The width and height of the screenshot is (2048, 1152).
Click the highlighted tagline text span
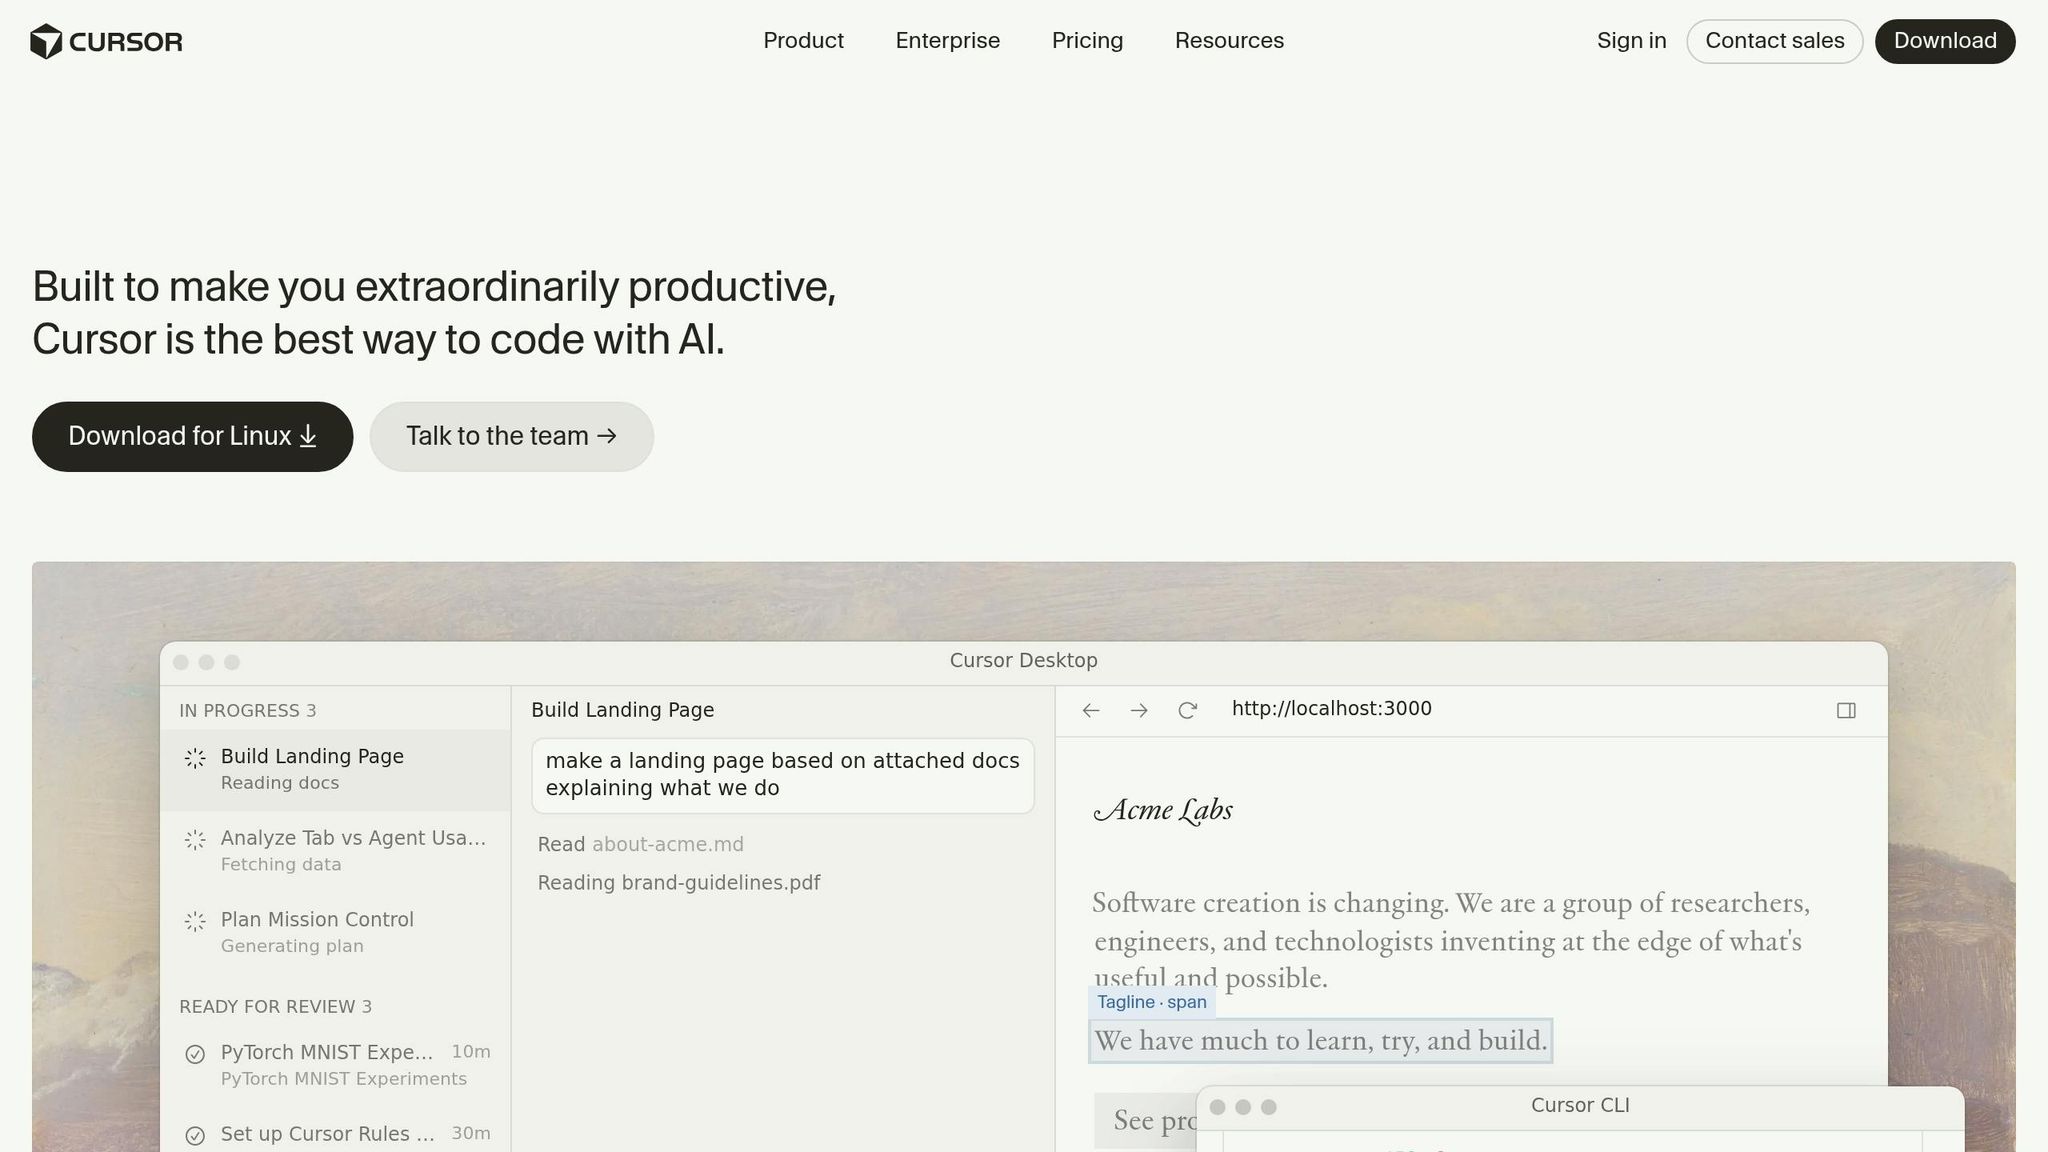click(x=1319, y=1041)
